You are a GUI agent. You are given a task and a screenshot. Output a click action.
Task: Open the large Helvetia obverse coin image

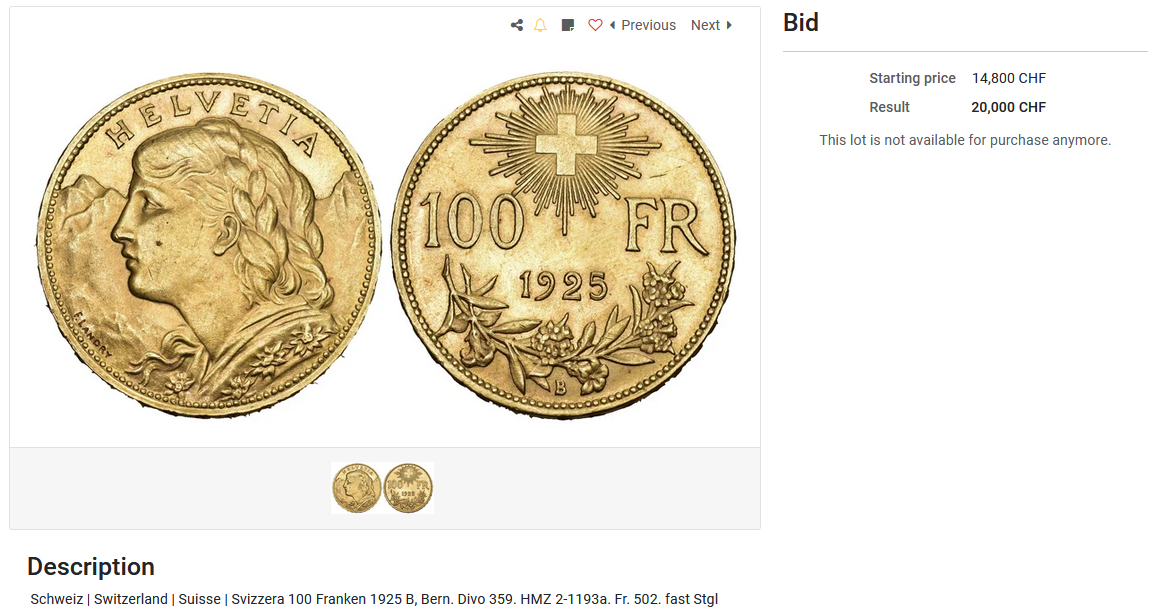coord(208,245)
